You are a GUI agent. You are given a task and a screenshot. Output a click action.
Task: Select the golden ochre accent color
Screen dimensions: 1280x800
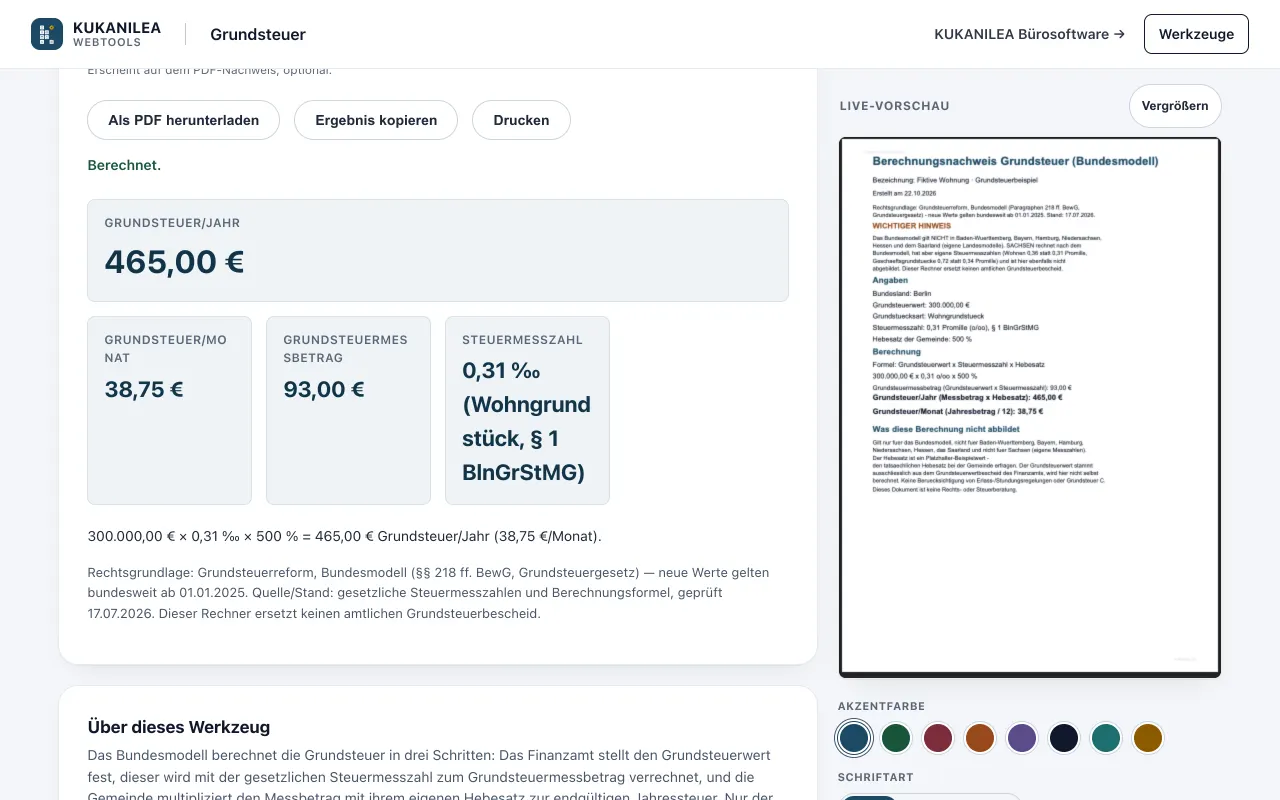coord(1148,738)
